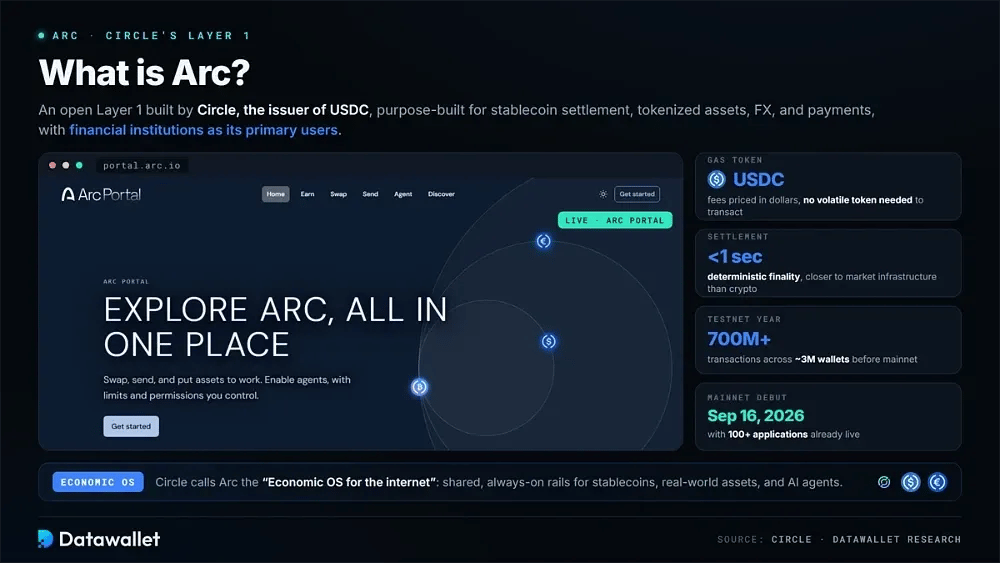1000x563 pixels.
Task: Click the 'financial institutions as its primary users' link text
Action: pos(203,130)
